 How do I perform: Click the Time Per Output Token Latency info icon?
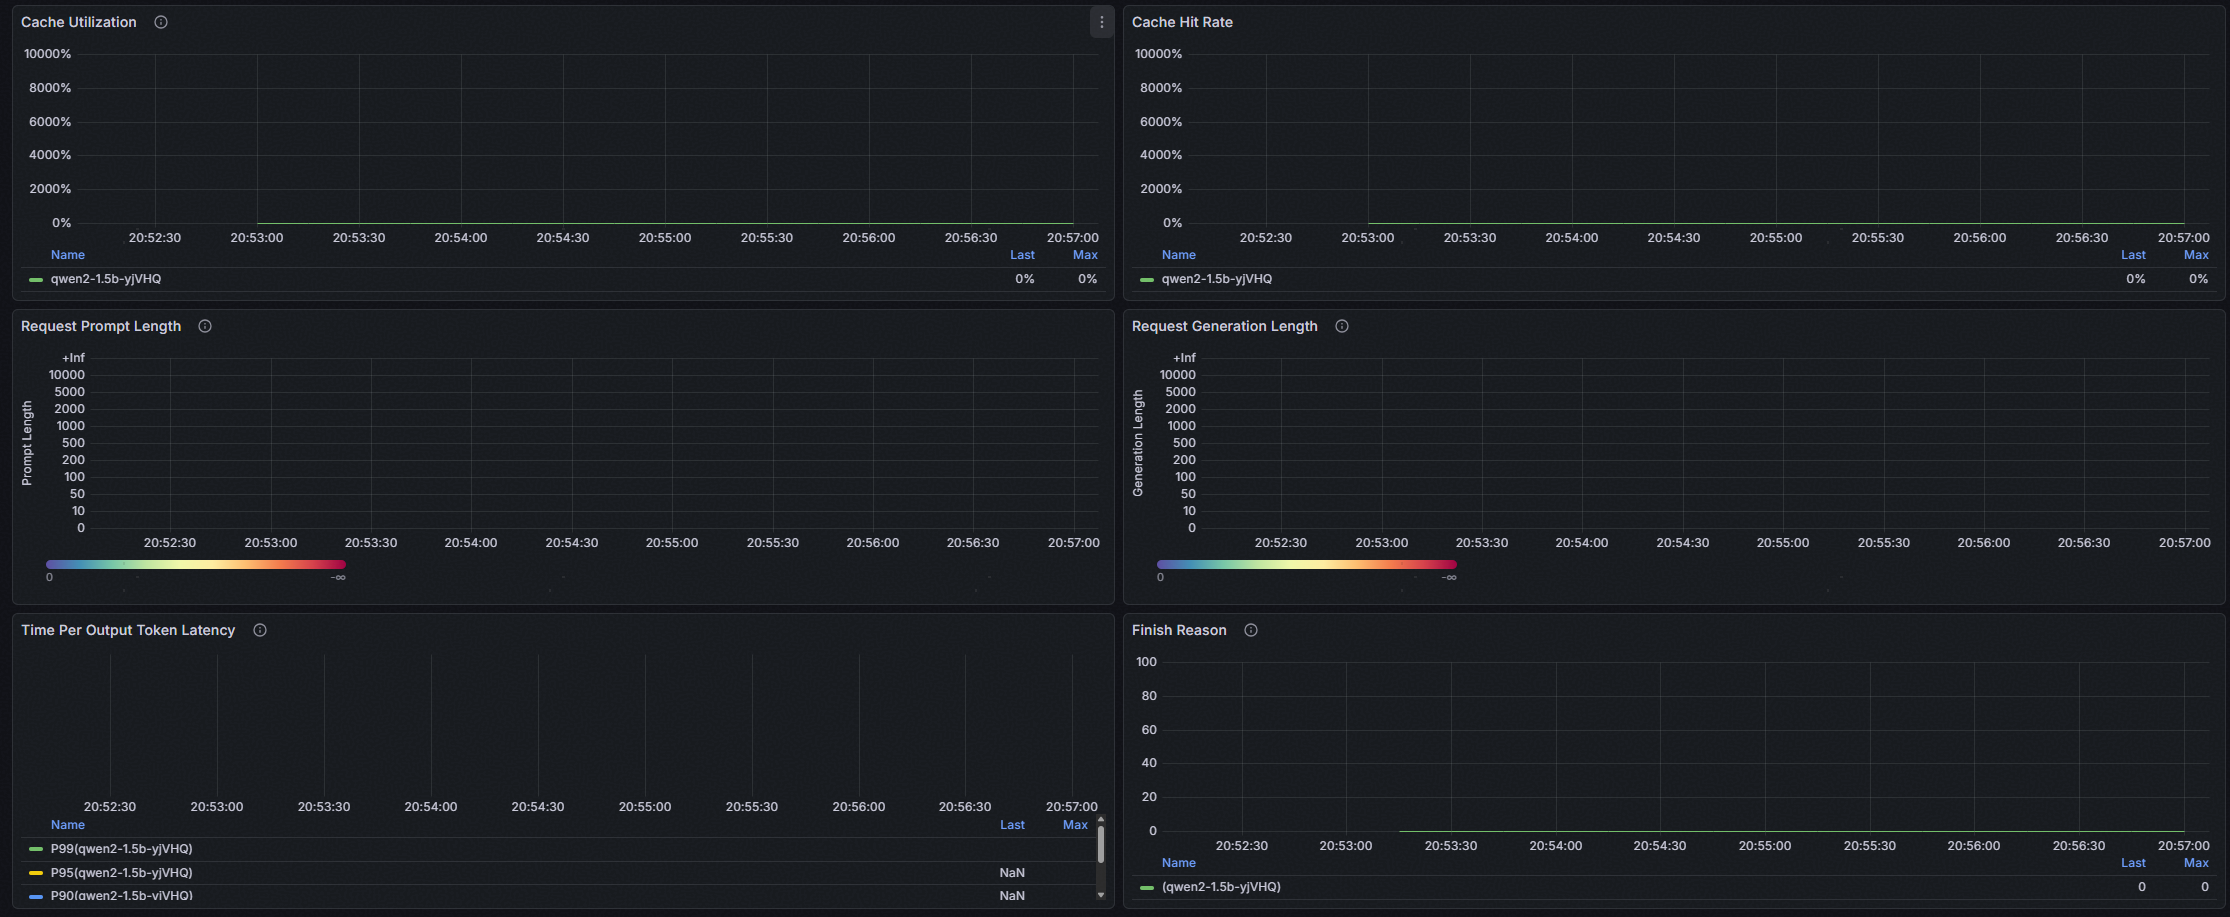tap(260, 630)
